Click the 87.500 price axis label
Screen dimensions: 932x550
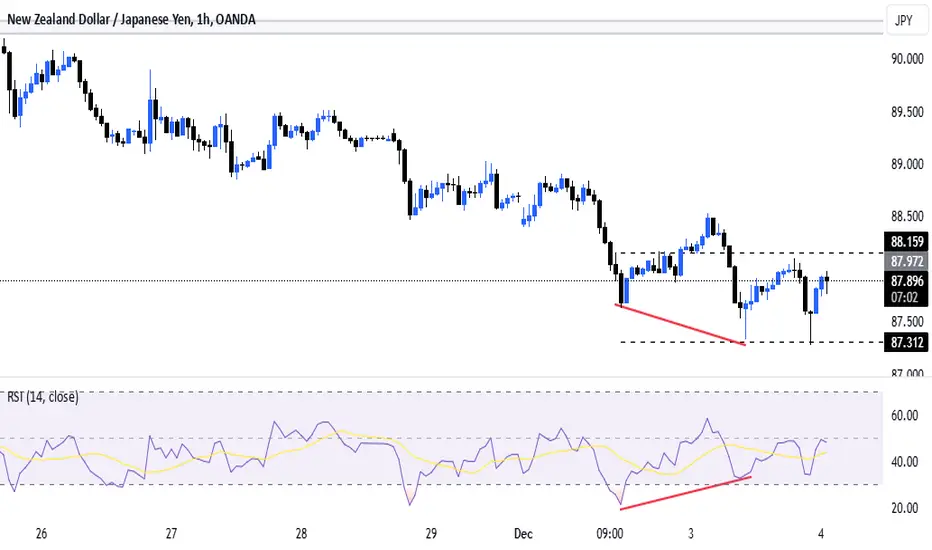coord(907,322)
